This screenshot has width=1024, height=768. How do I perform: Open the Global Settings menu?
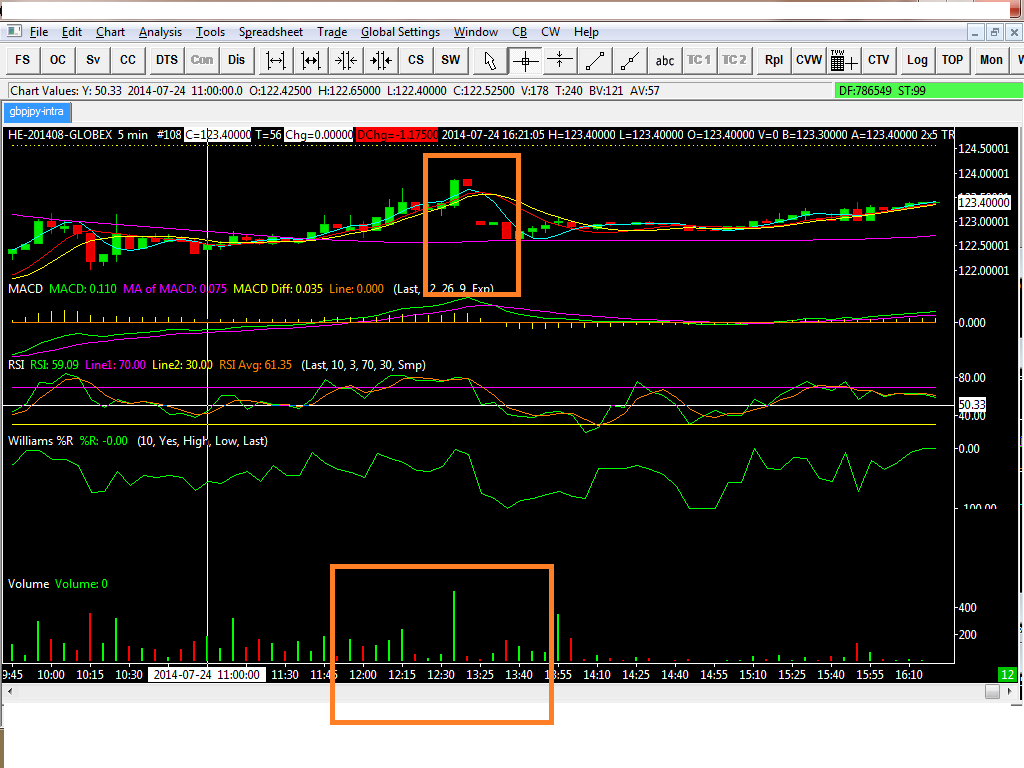[400, 32]
